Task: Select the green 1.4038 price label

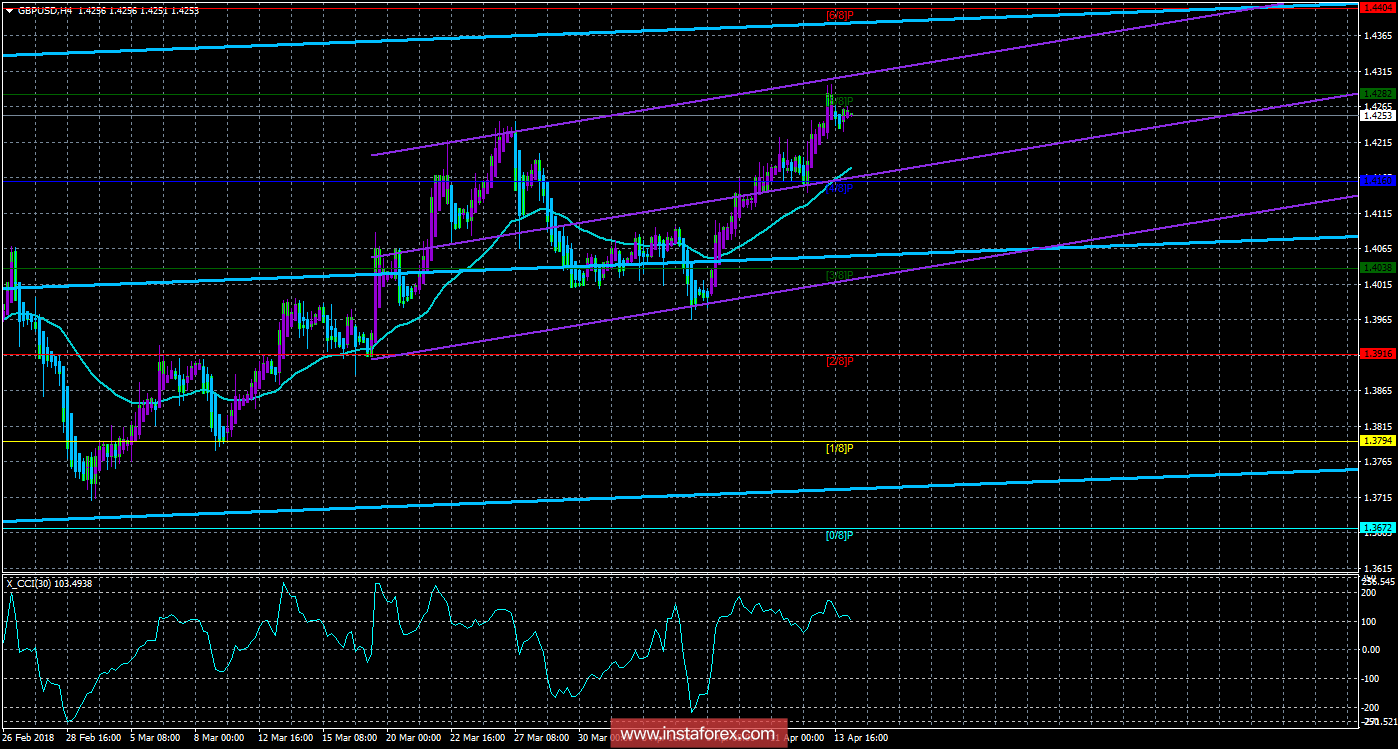Action: [1377, 268]
